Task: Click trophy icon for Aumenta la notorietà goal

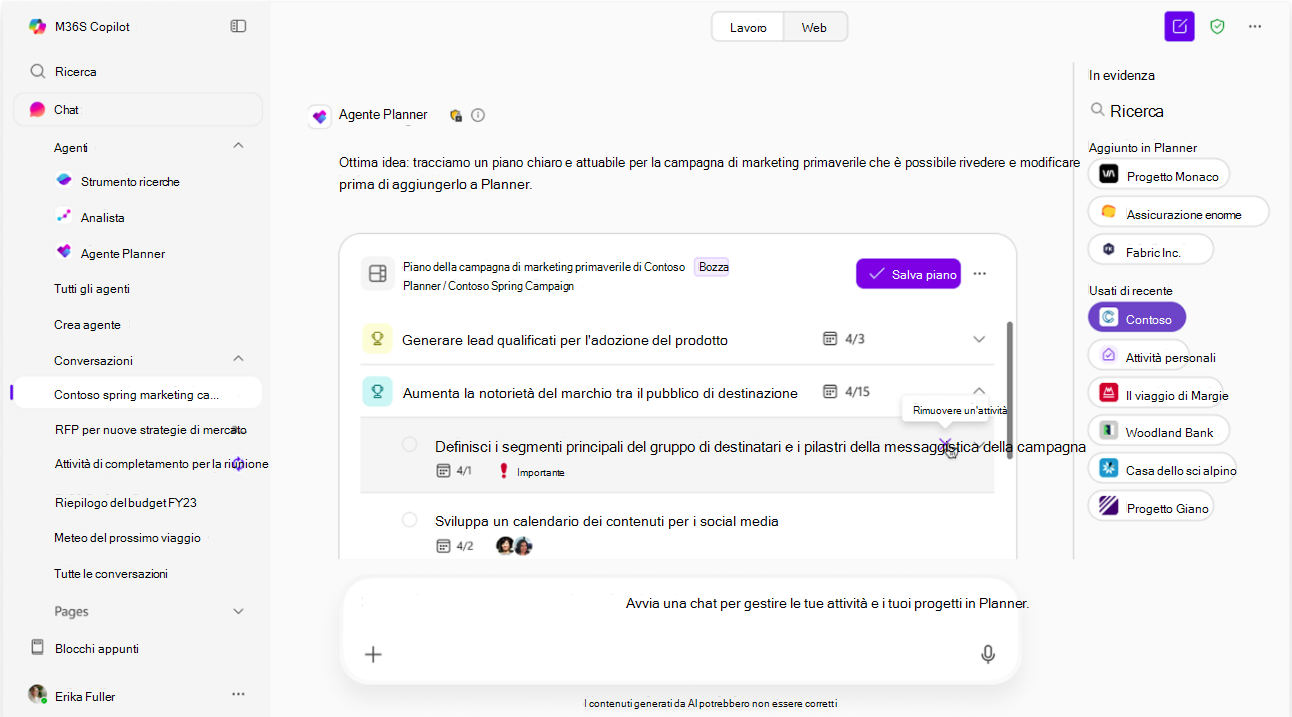Action: (x=377, y=391)
